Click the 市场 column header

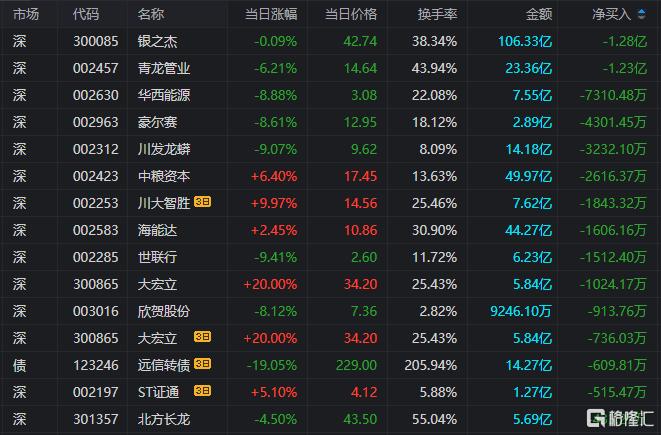(x=26, y=14)
